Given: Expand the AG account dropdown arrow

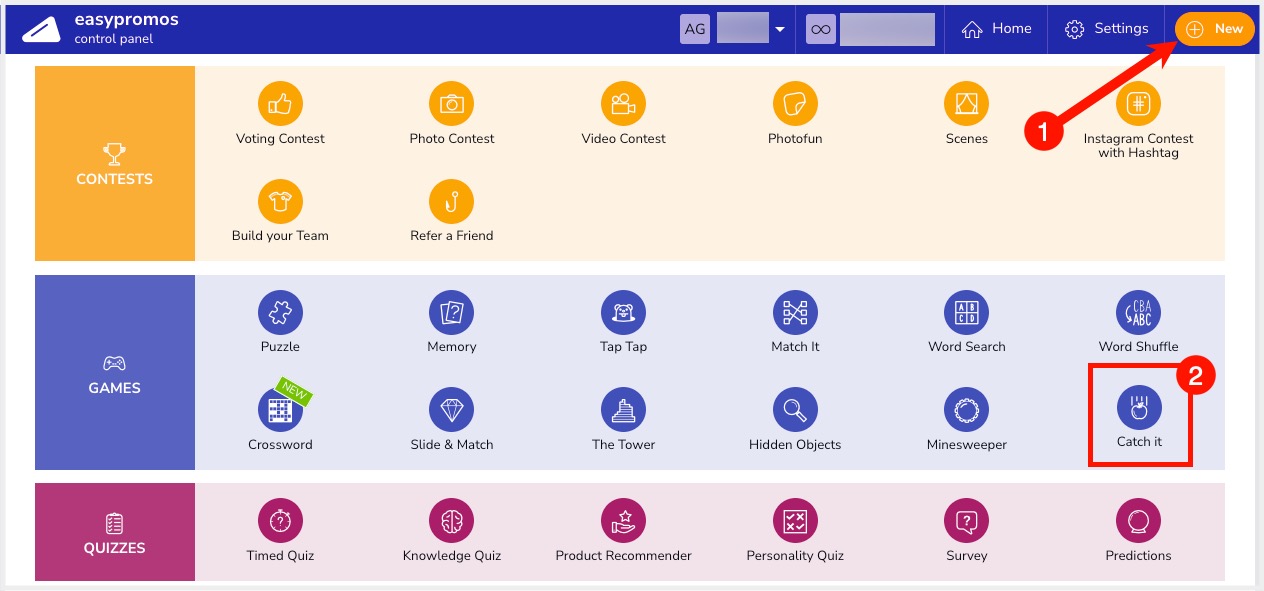Looking at the screenshot, I should point(779,30).
